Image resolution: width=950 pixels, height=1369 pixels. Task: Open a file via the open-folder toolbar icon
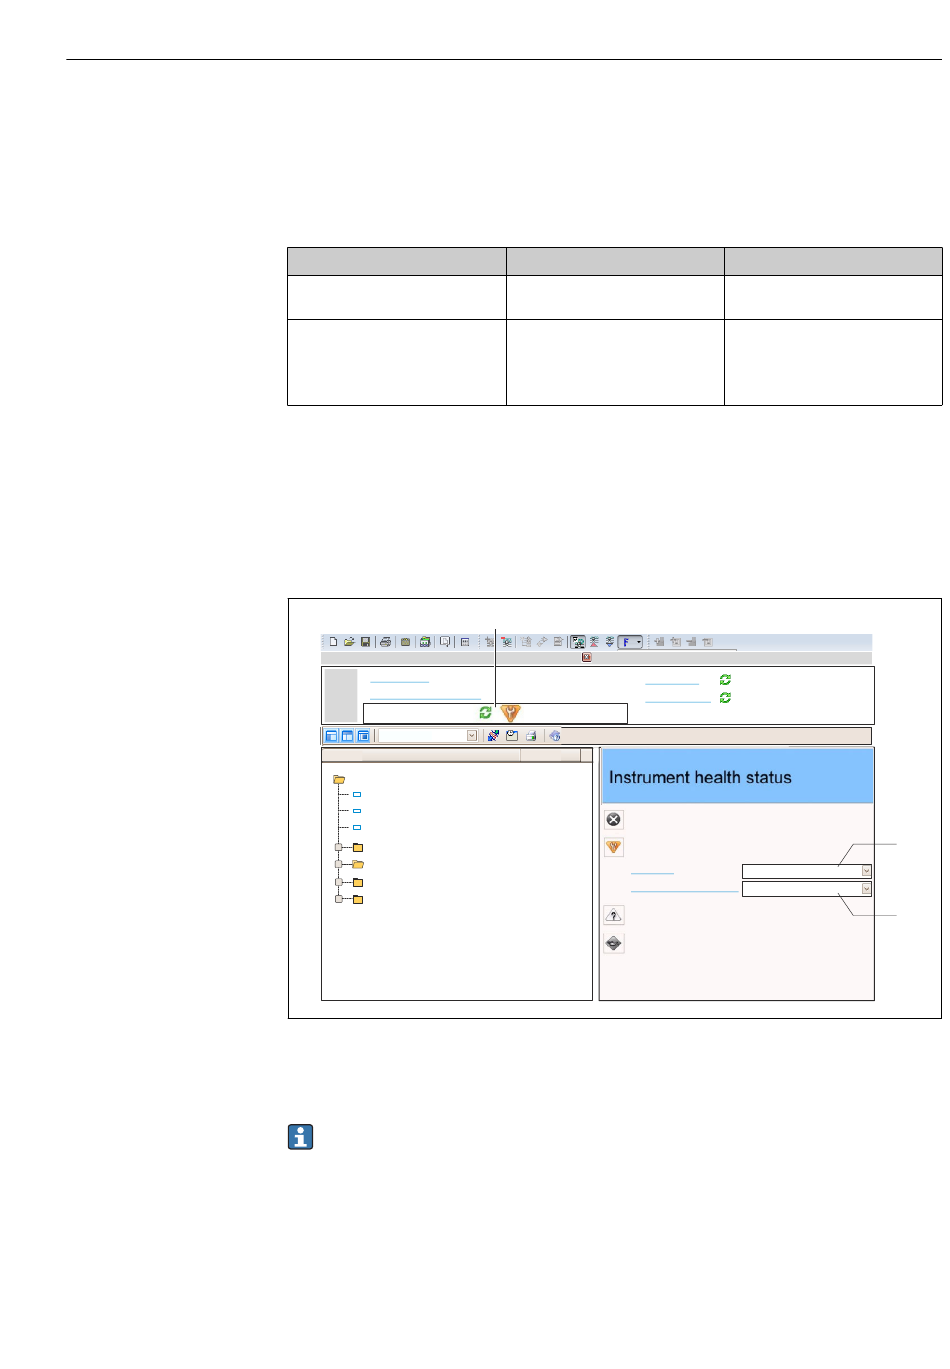[349, 642]
